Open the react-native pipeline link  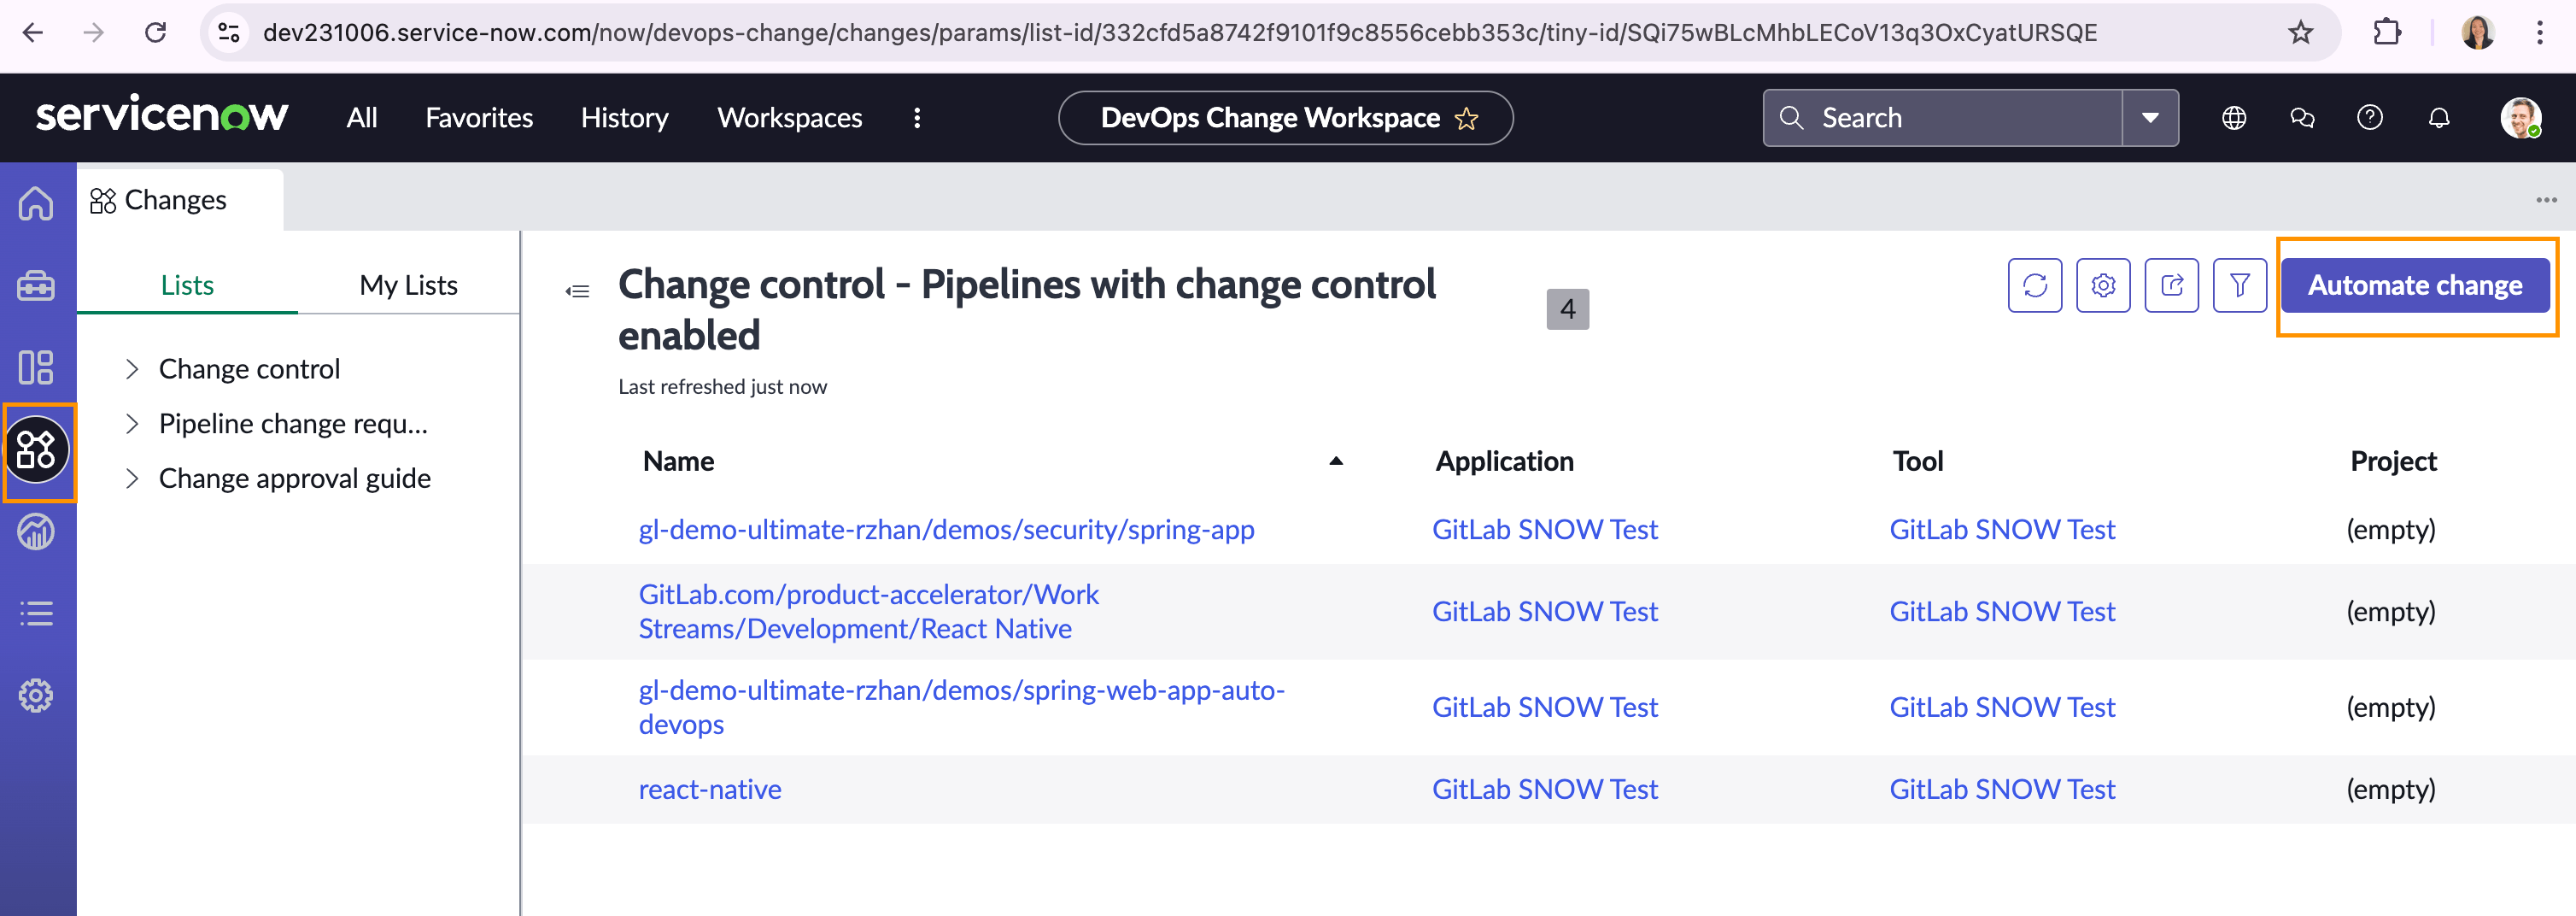tap(709, 789)
